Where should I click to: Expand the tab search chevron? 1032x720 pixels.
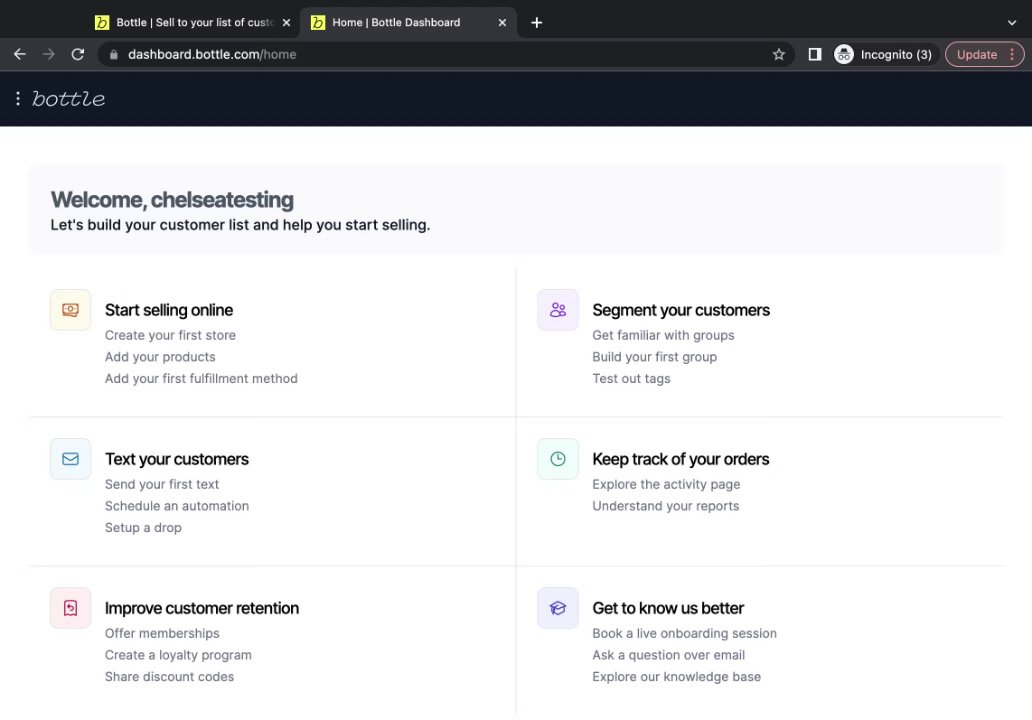tap(1012, 22)
